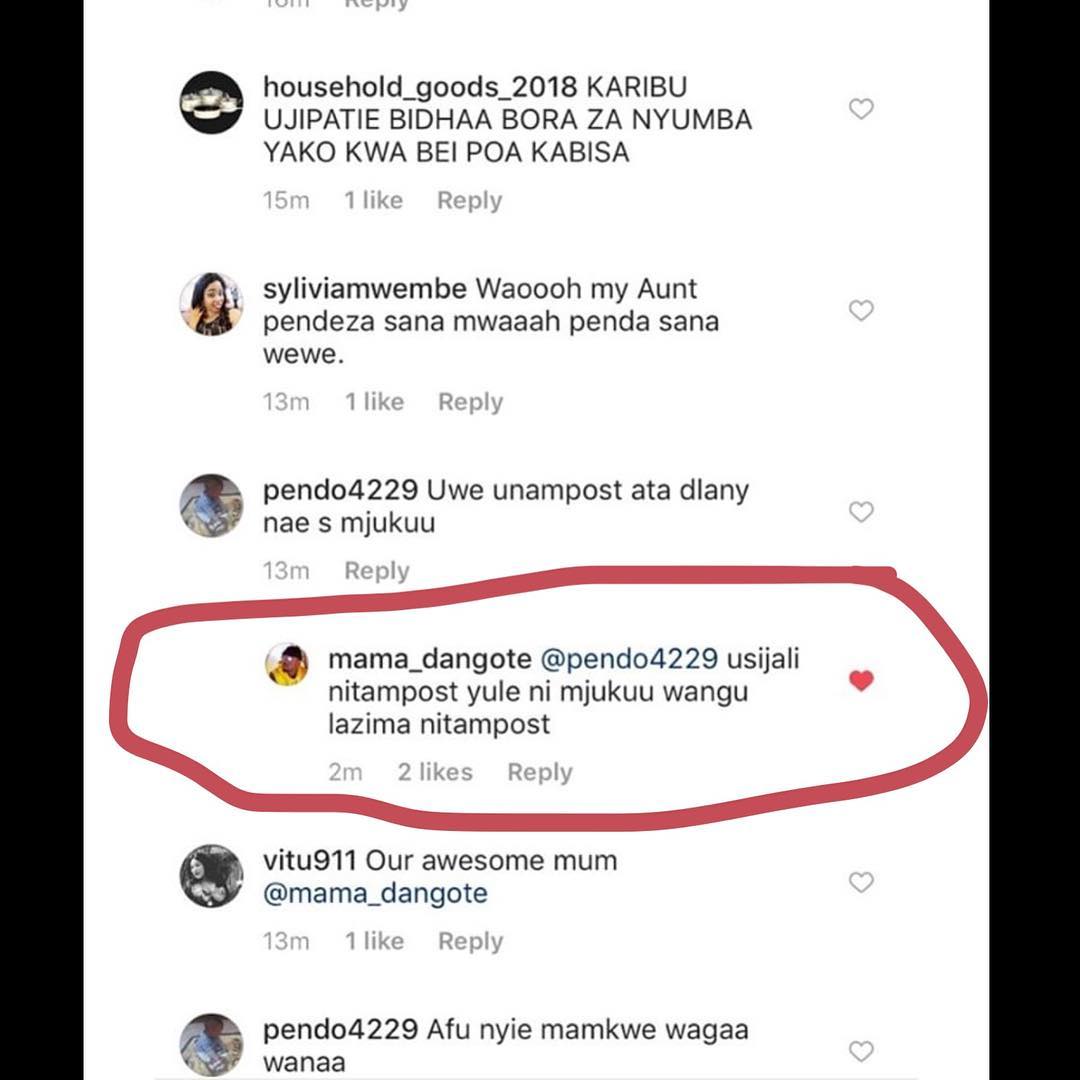Image resolution: width=1080 pixels, height=1080 pixels.
Task: Open syliviamwembe username link
Action: (364, 290)
